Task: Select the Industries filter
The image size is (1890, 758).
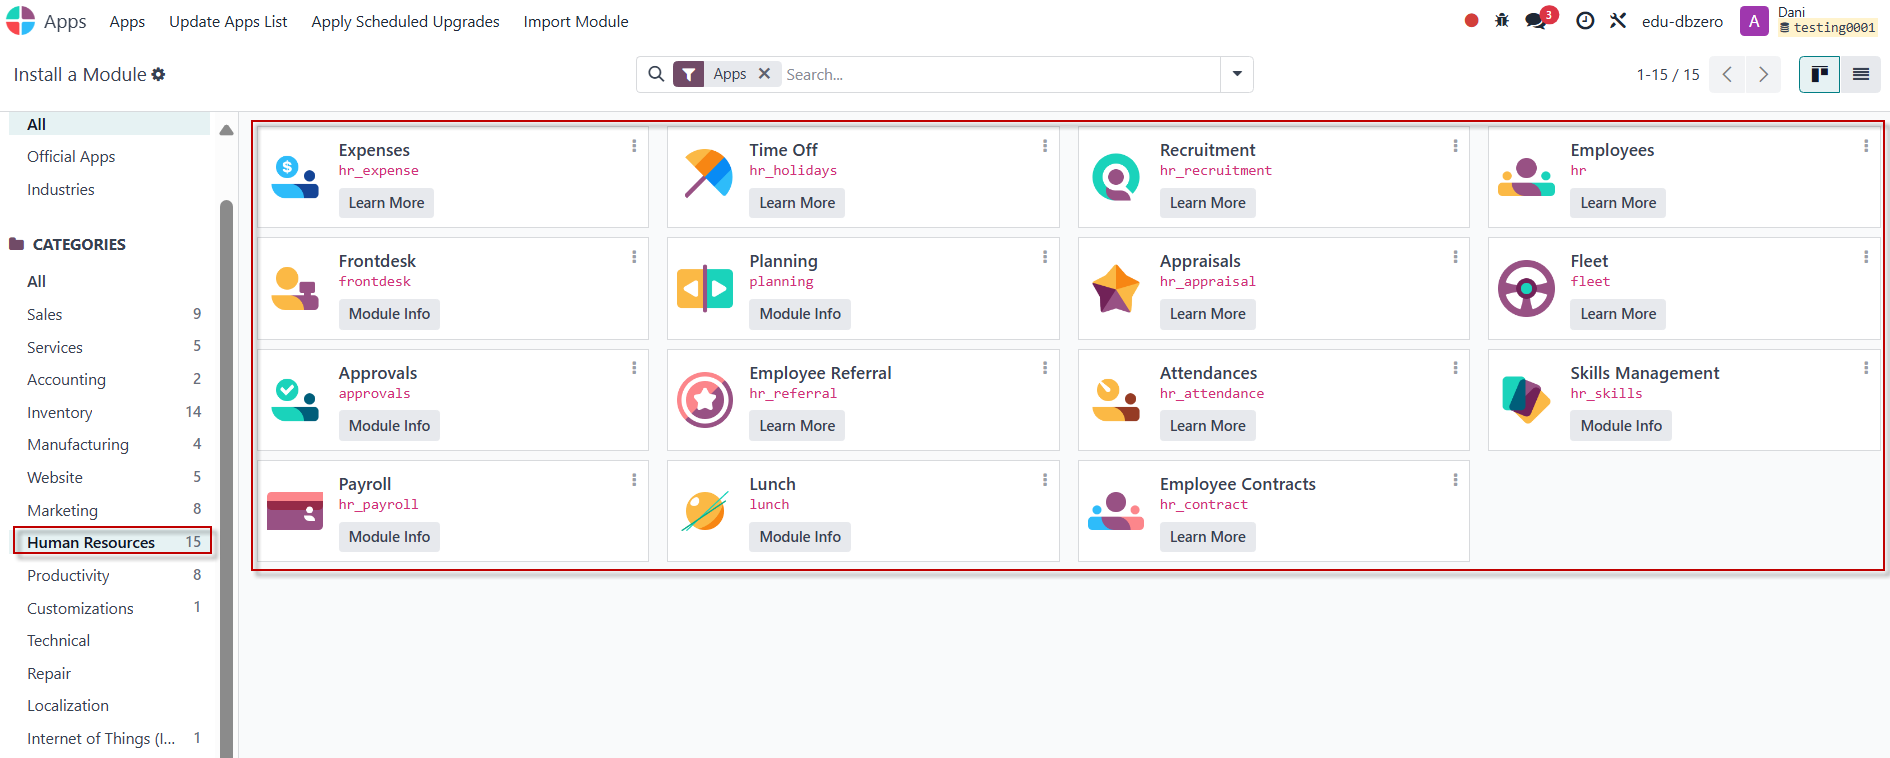Action: [x=61, y=189]
